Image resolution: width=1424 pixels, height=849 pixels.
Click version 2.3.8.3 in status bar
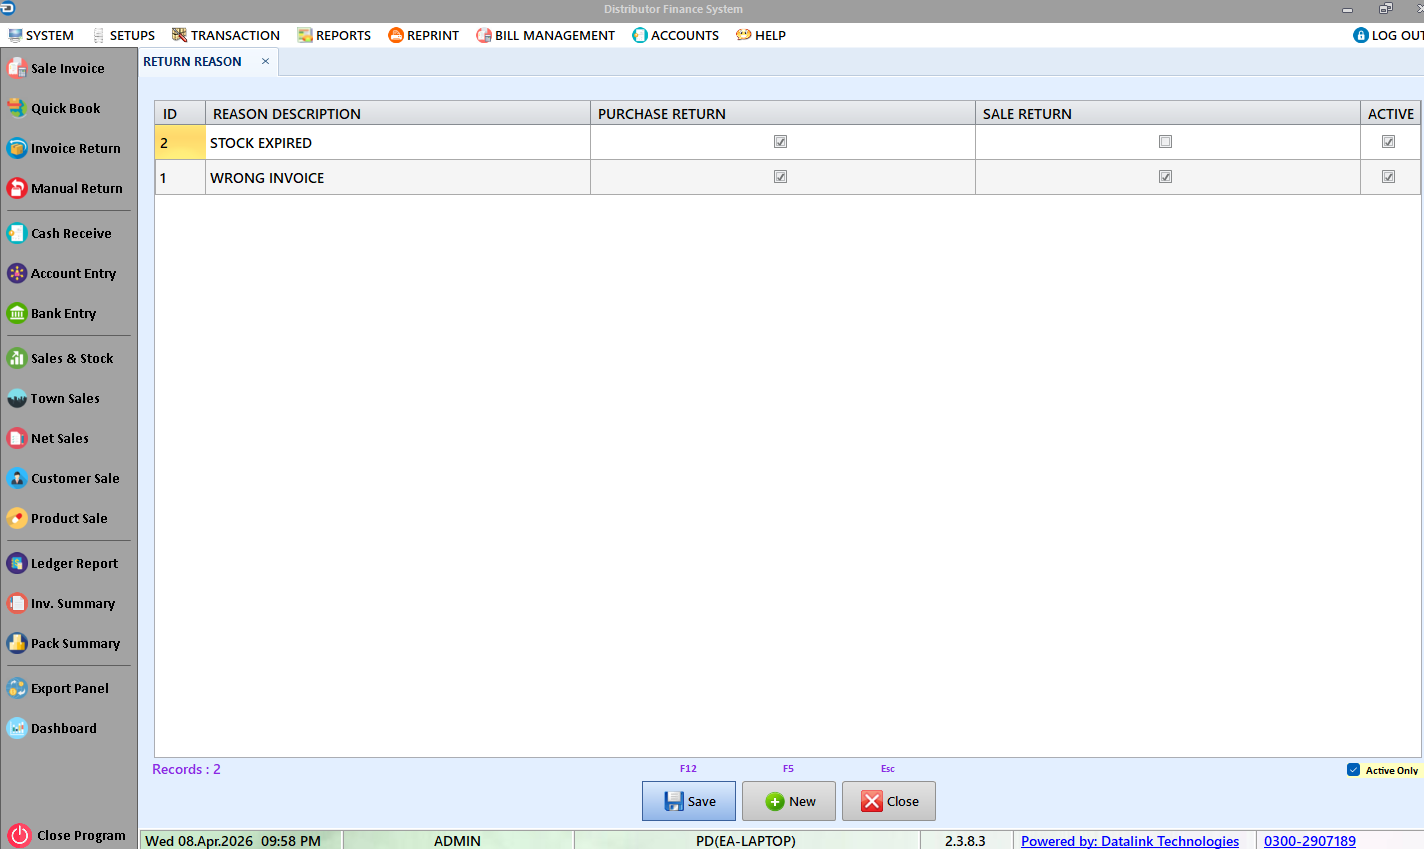tap(965, 841)
